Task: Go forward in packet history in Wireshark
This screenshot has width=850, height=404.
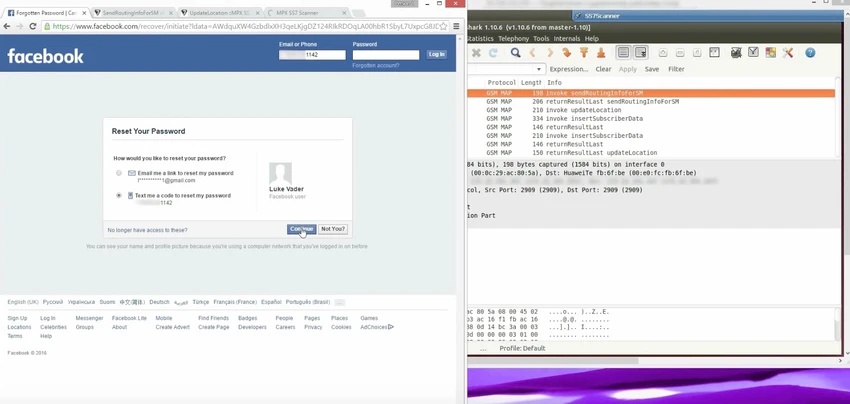Action: coord(550,53)
